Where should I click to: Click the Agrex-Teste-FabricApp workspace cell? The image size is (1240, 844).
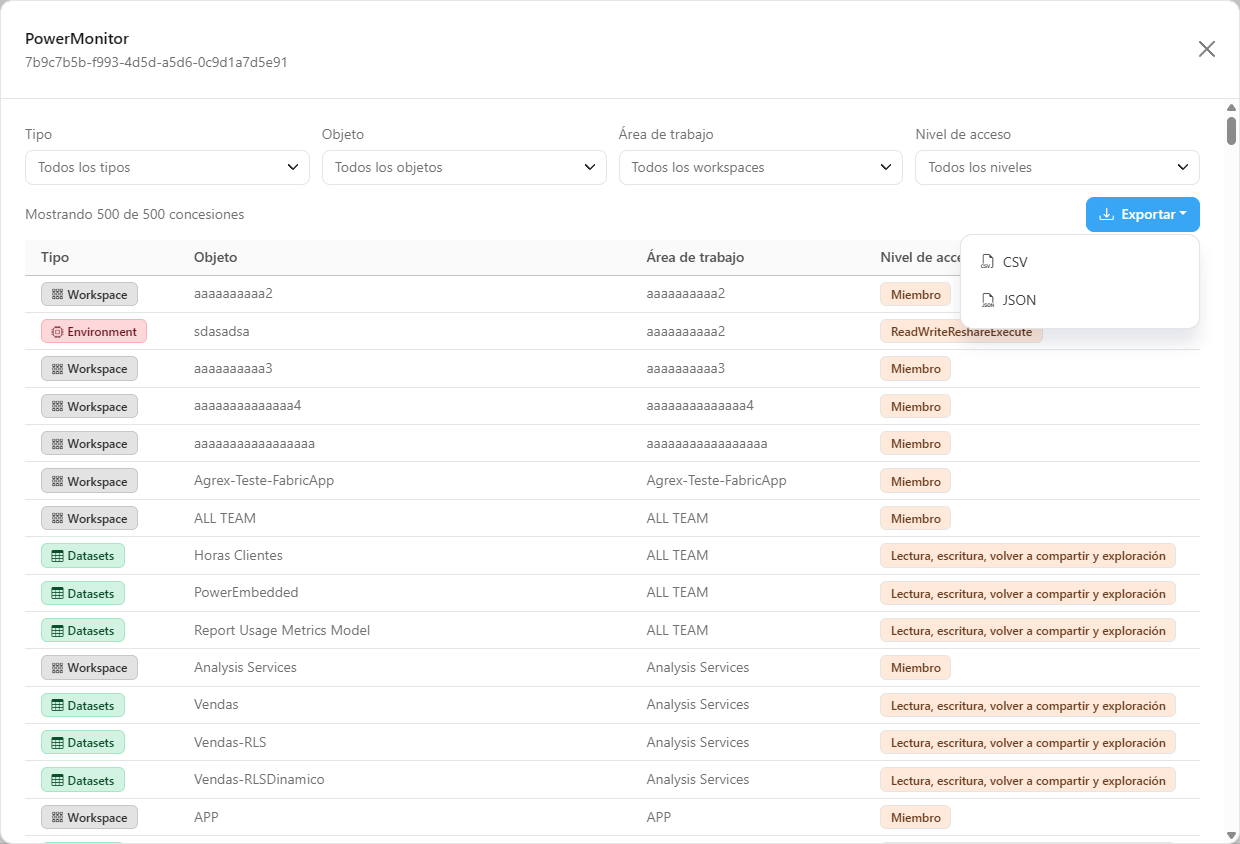click(x=717, y=480)
